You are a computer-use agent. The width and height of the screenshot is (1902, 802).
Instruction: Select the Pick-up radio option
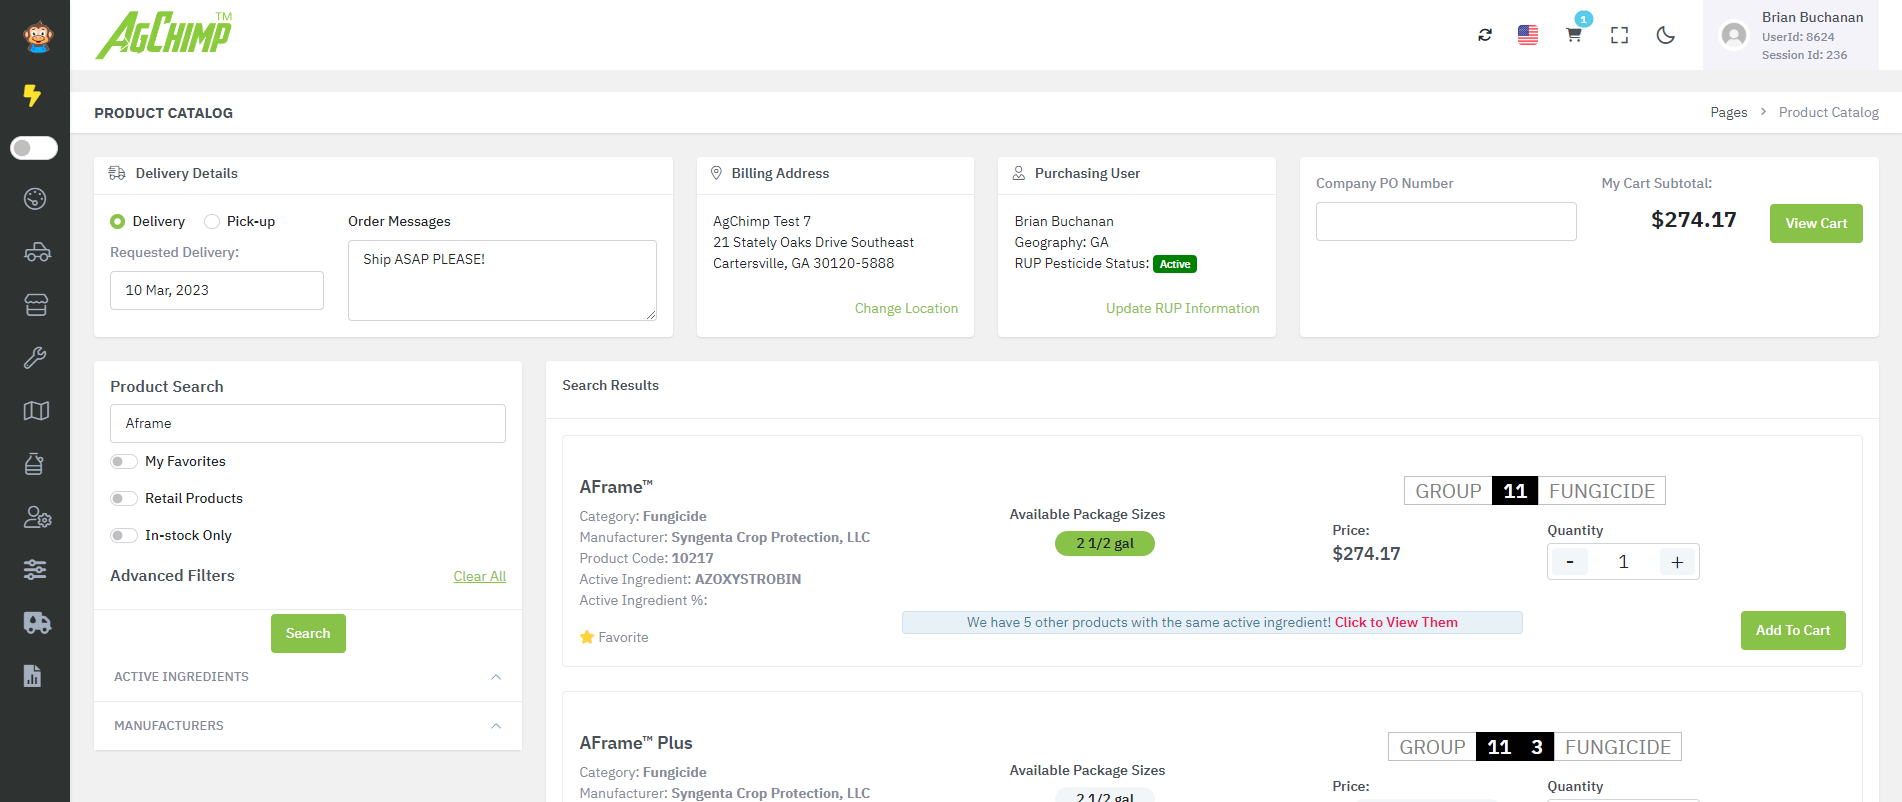[x=212, y=221]
